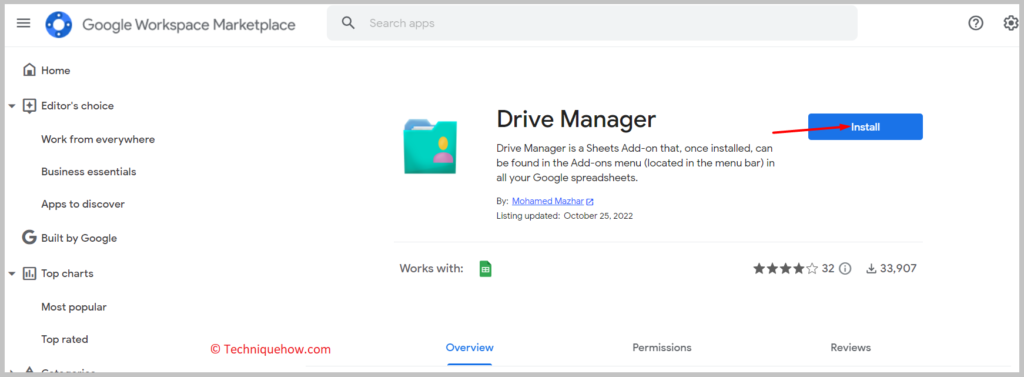This screenshot has width=1024, height=377.
Task: Switch to the Overview tab
Action: (470, 348)
